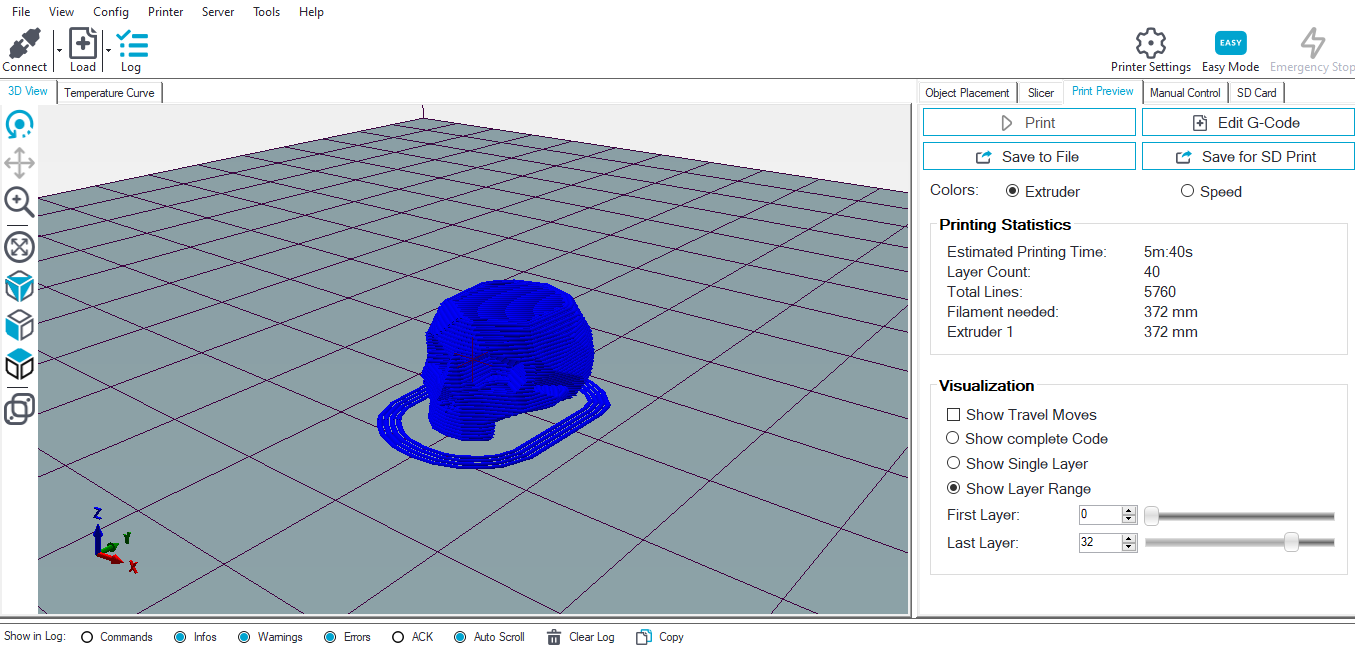The width and height of the screenshot is (1355, 649).
Task: Increase Last Layer with up spinner
Action: point(1129,539)
